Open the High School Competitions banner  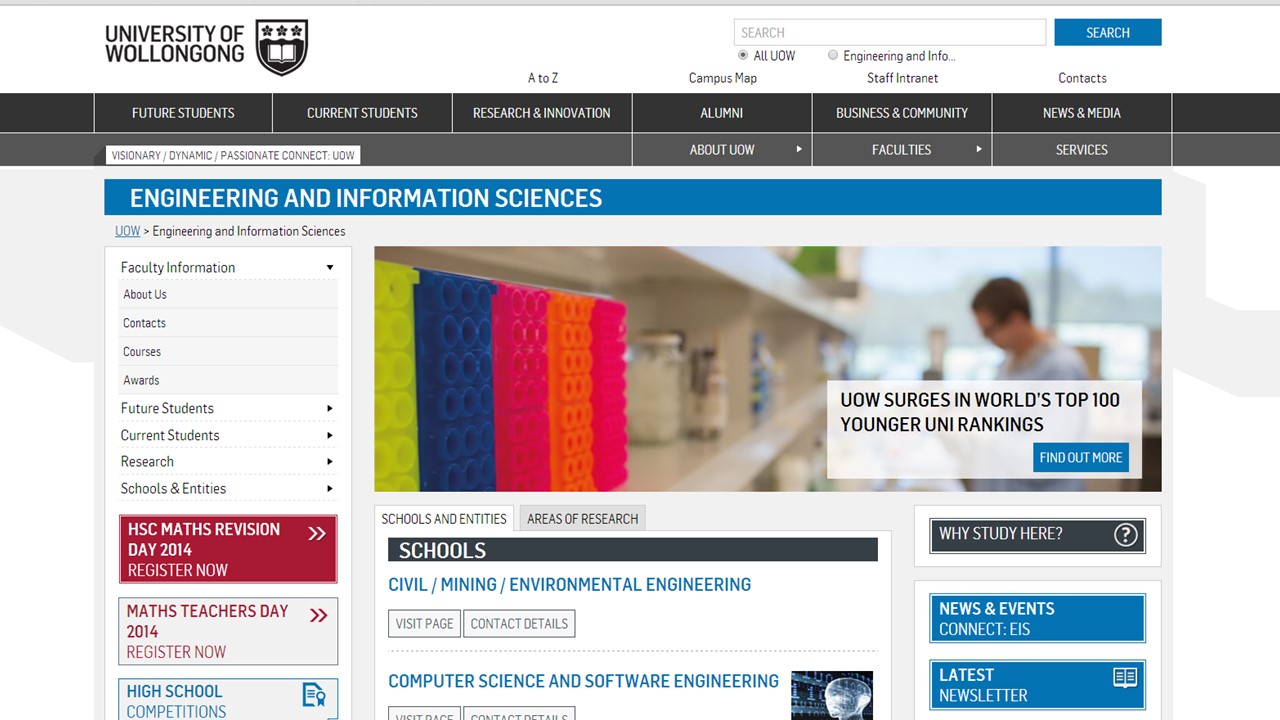(x=228, y=700)
